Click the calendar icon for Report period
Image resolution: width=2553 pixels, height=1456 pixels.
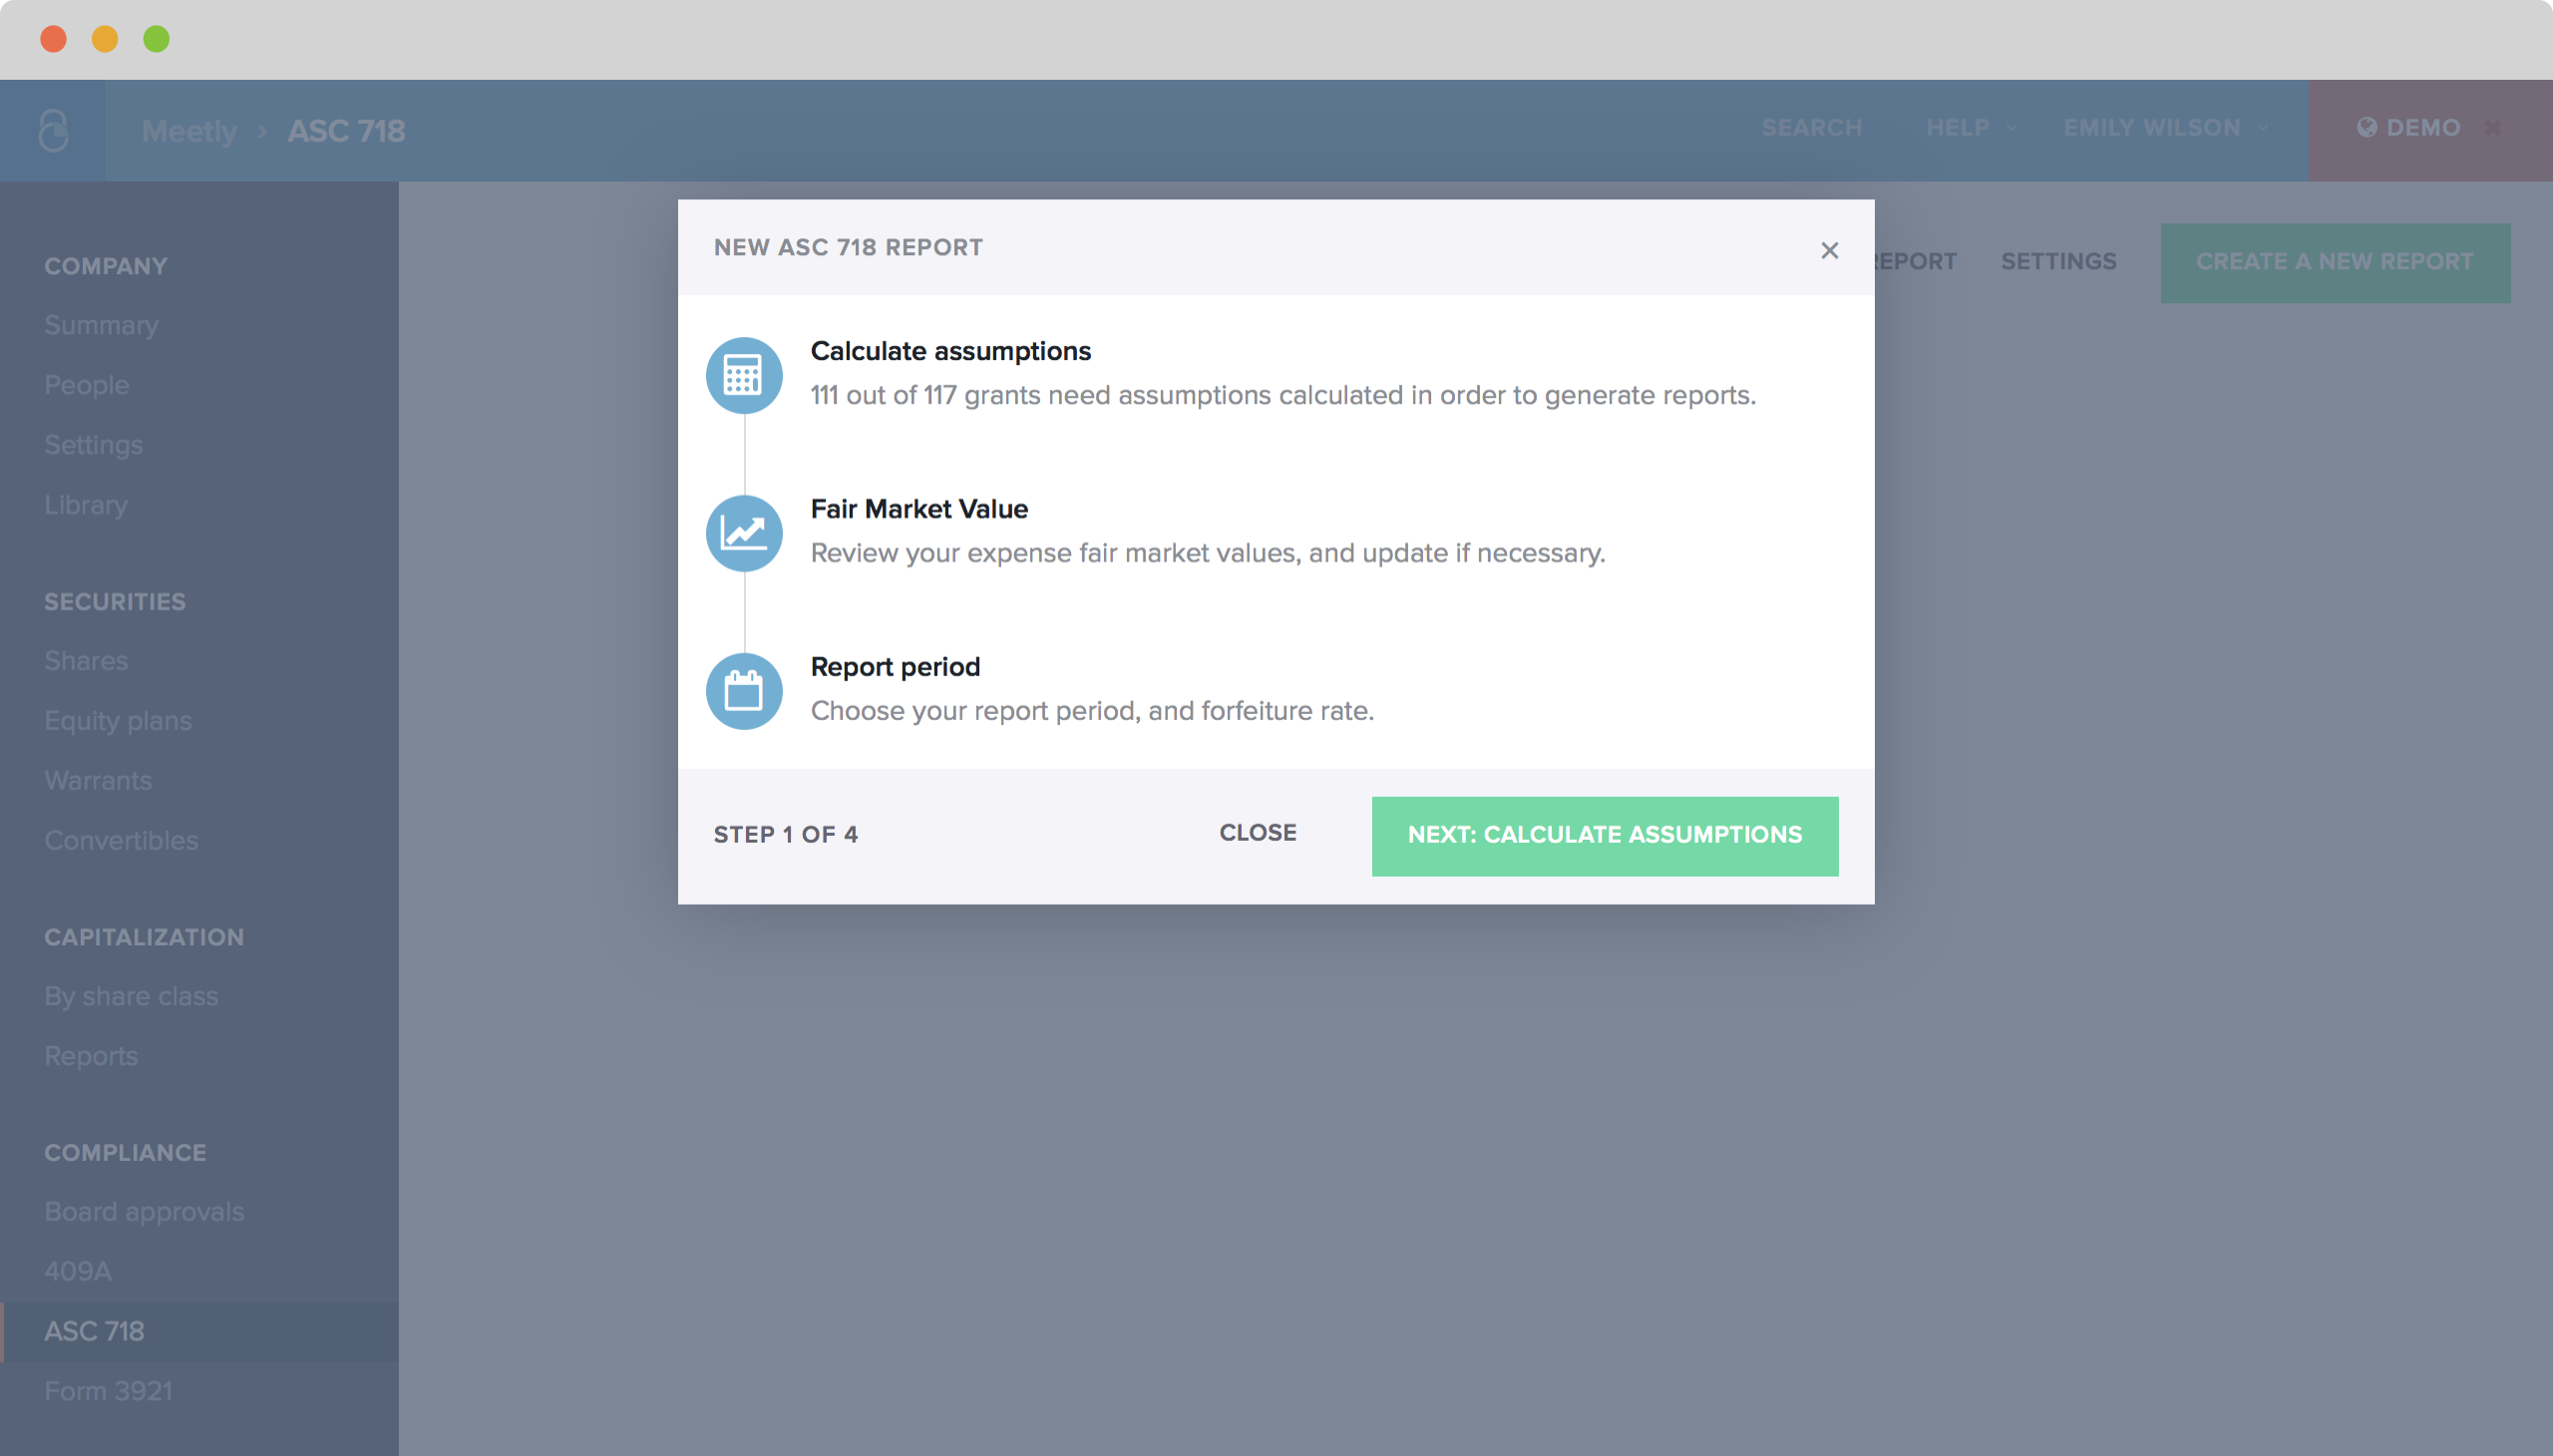pos(743,691)
